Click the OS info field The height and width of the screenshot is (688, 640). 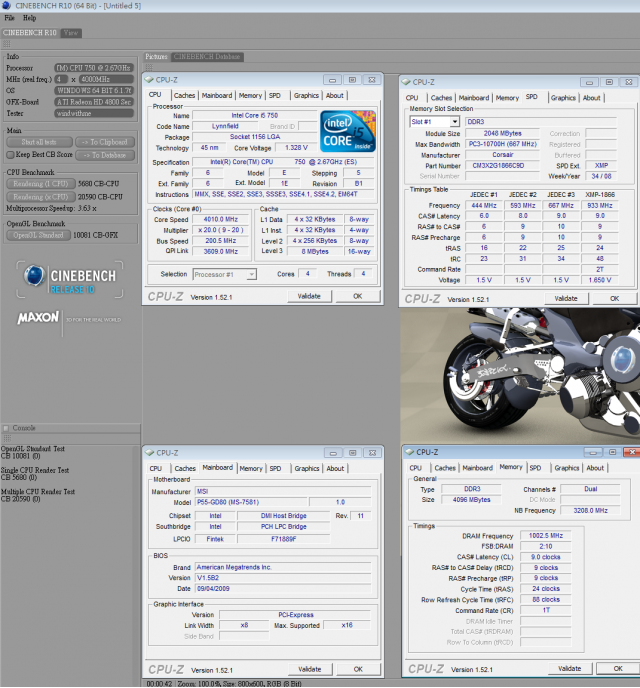(x=94, y=90)
